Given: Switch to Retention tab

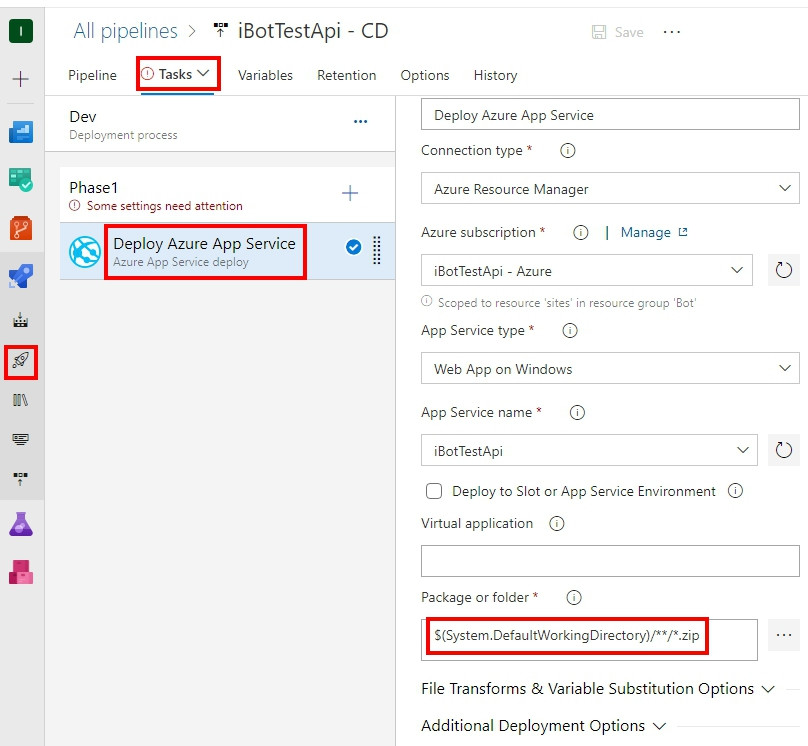Looking at the screenshot, I should 346,75.
